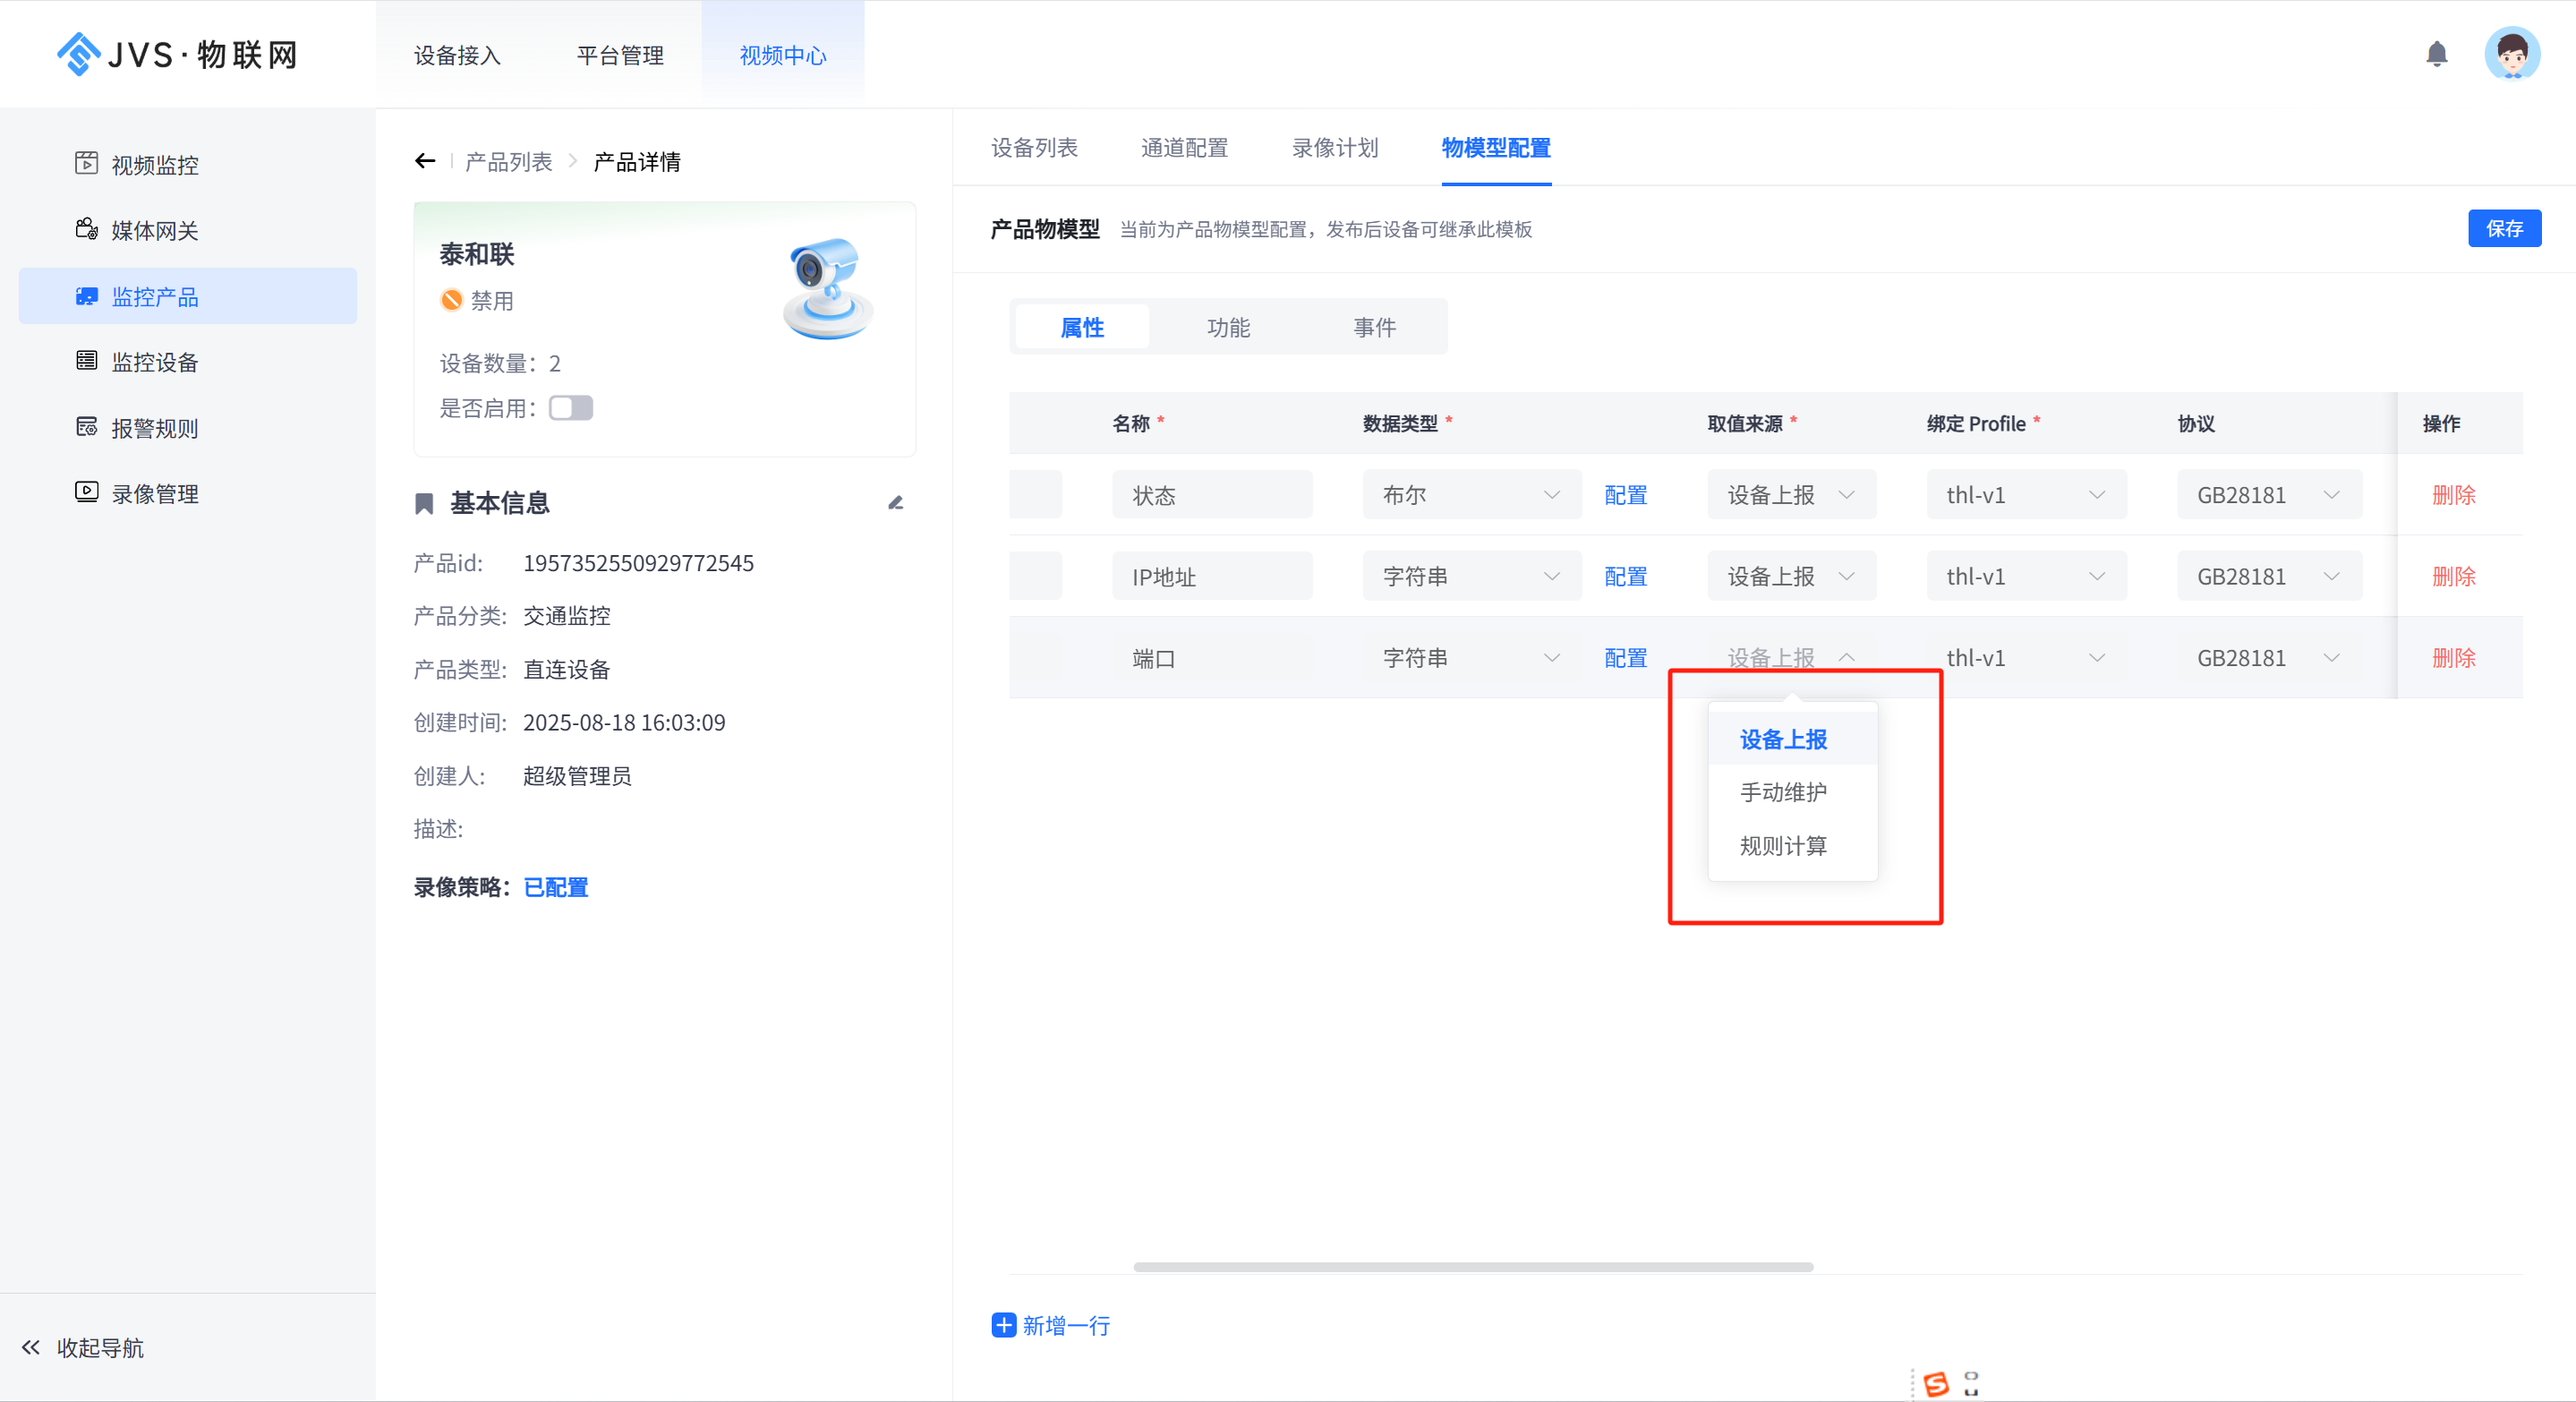The width and height of the screenshot is (2576, 1402).
Task: Switch to the 功能 segment tab
Action: (1228, 327)
